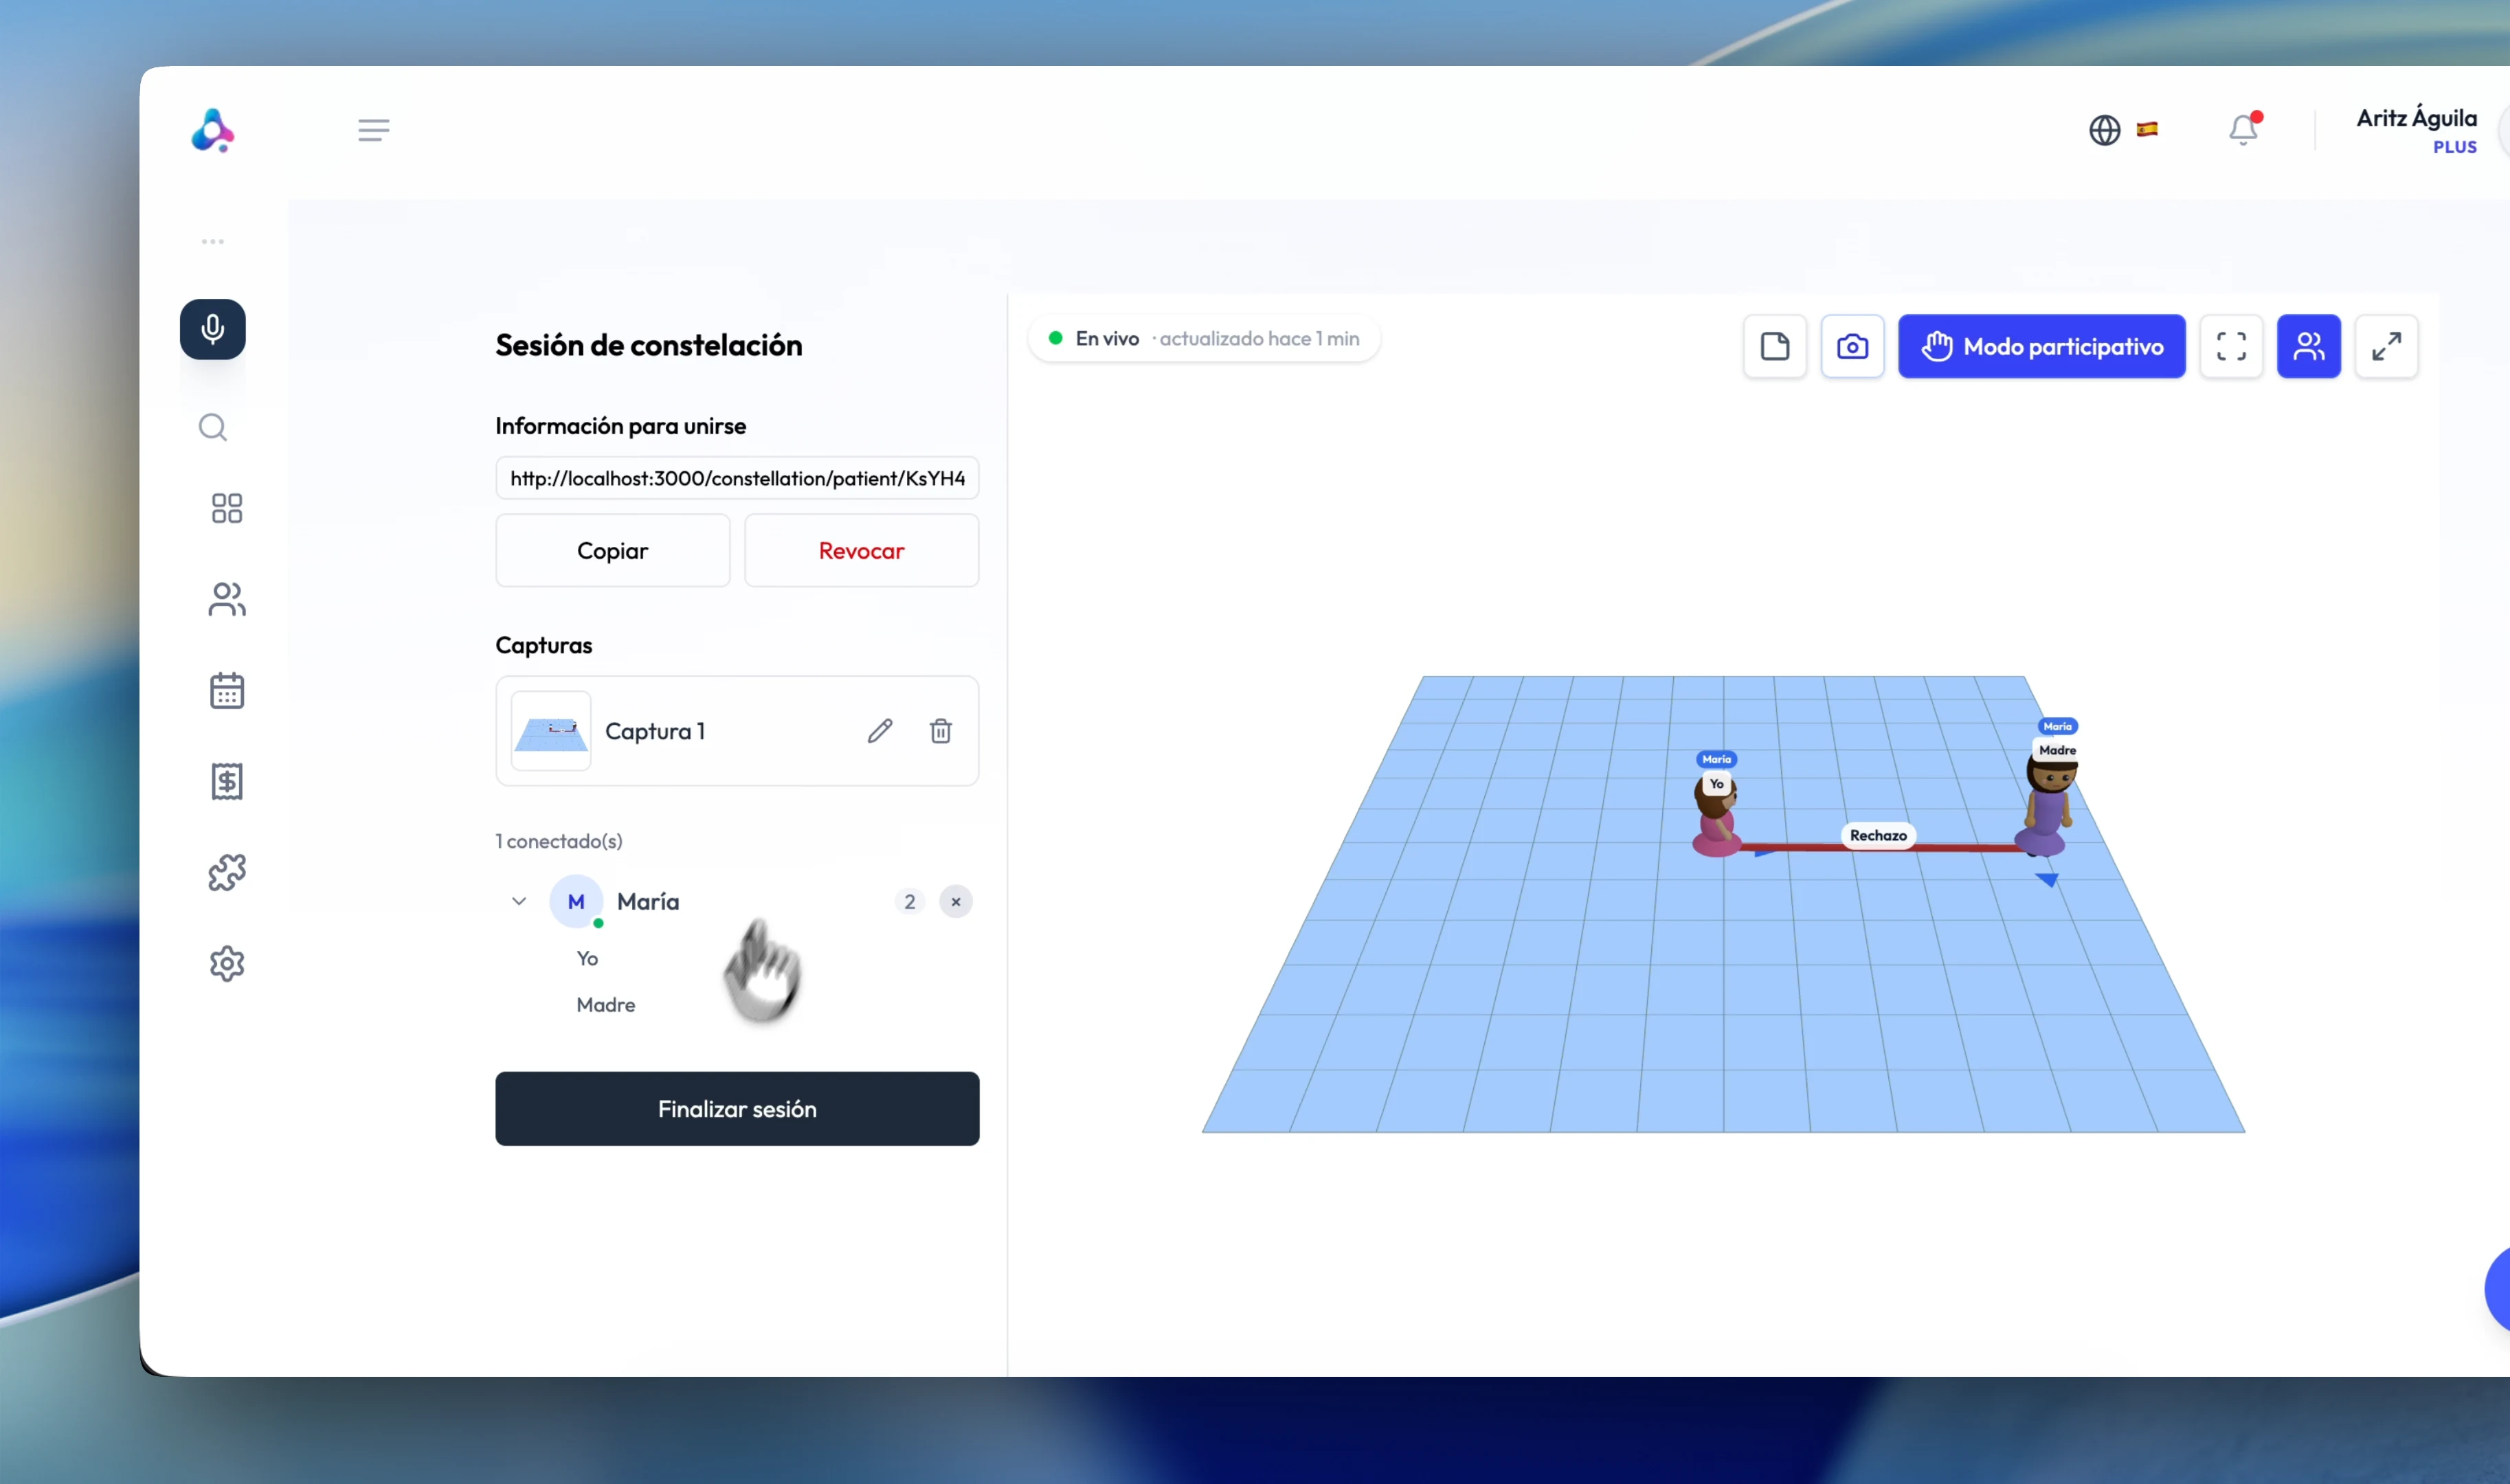Click María's M avatar
The width and height of the screenshot is (2510, 1484).
tap(576, 901)
